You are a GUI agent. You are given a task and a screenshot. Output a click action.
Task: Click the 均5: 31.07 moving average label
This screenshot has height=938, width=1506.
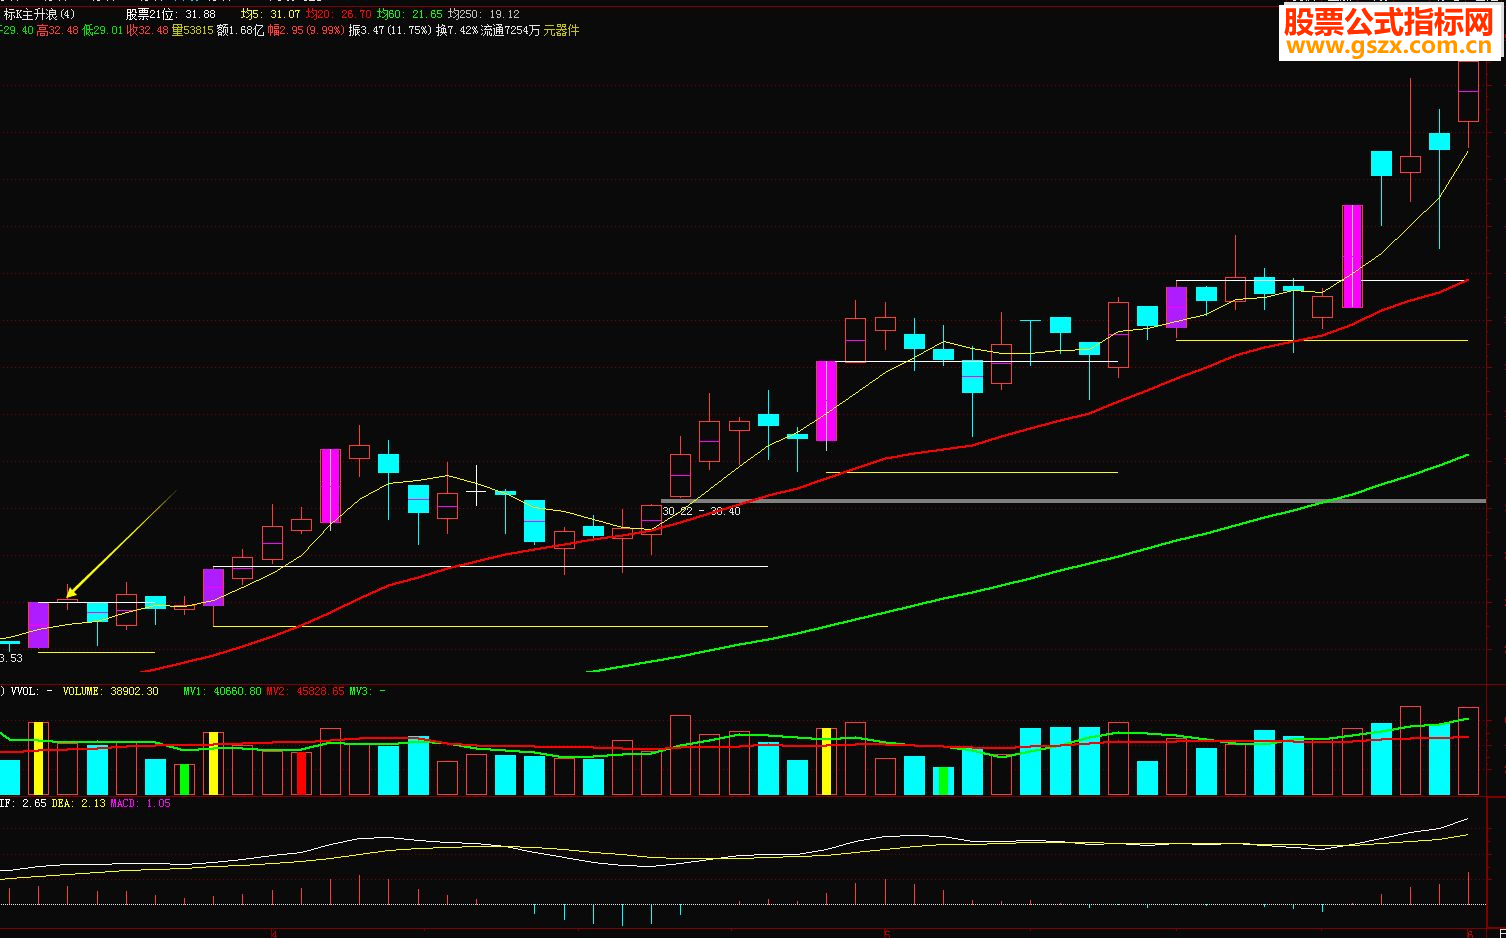270,14
